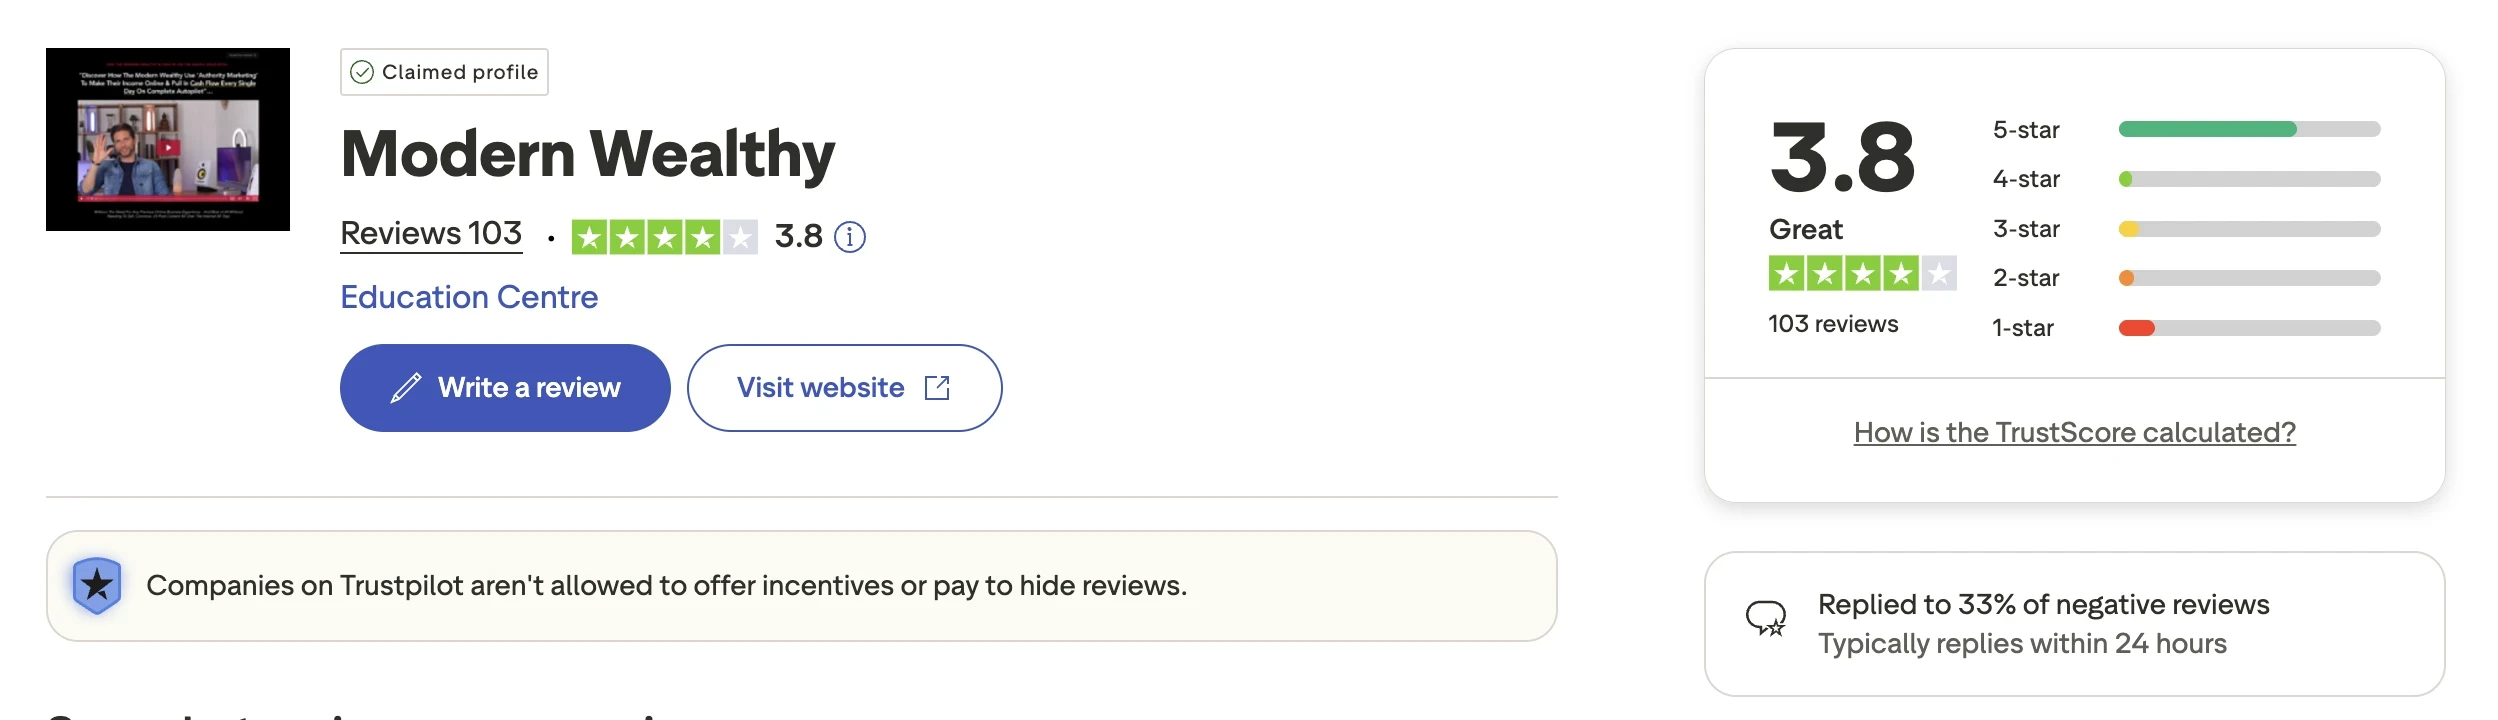Screen dimensions: 2498x720
Task: Click the Modern Wealthy company thumbnail
Action: tap(168, 139)
